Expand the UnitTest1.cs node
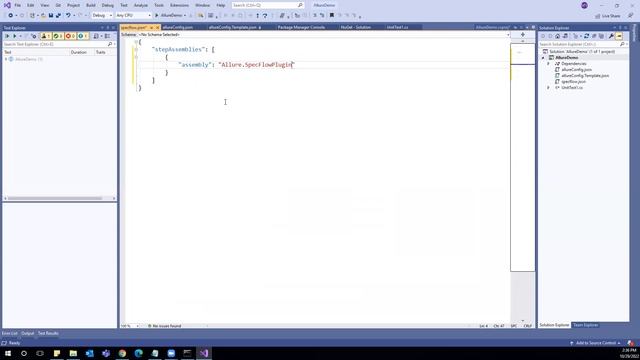 (x=549, y=88)
